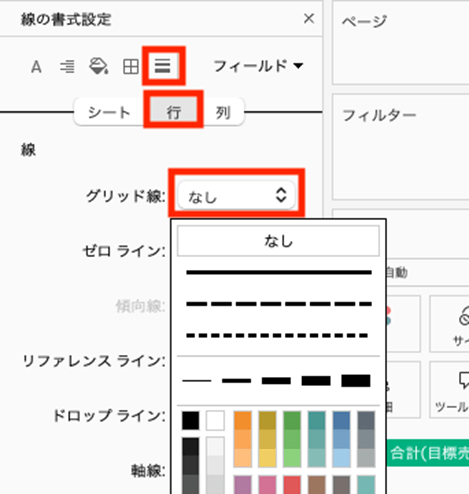
Task: Select the lines formatting icon
Action: coord(163,66)
